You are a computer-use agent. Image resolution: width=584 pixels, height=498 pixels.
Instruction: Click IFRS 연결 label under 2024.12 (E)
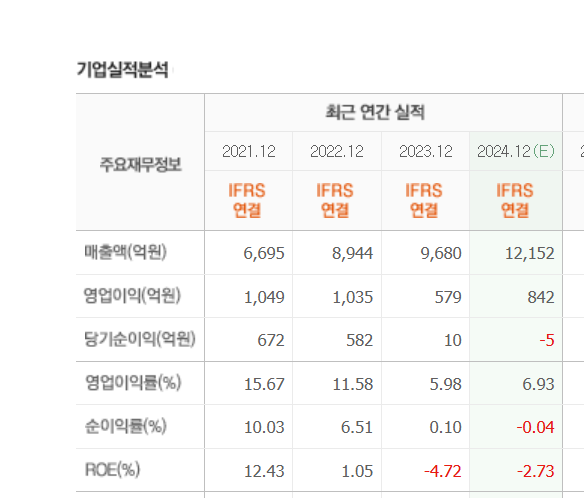(515, 200)
